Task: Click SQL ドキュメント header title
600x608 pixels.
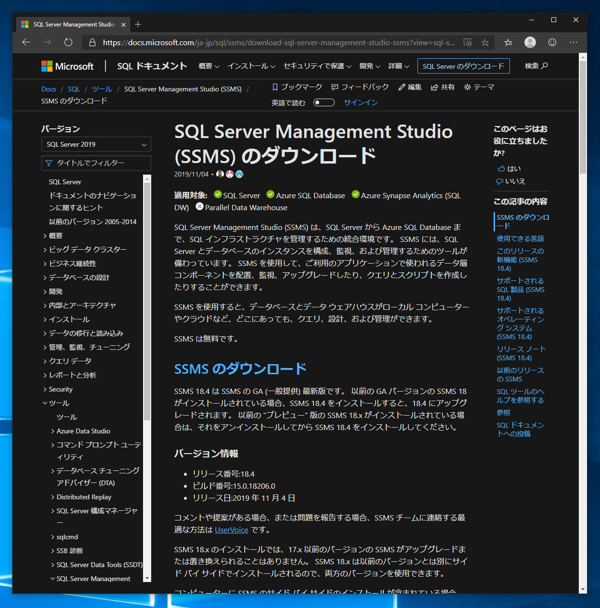Action: coord(152,66)
